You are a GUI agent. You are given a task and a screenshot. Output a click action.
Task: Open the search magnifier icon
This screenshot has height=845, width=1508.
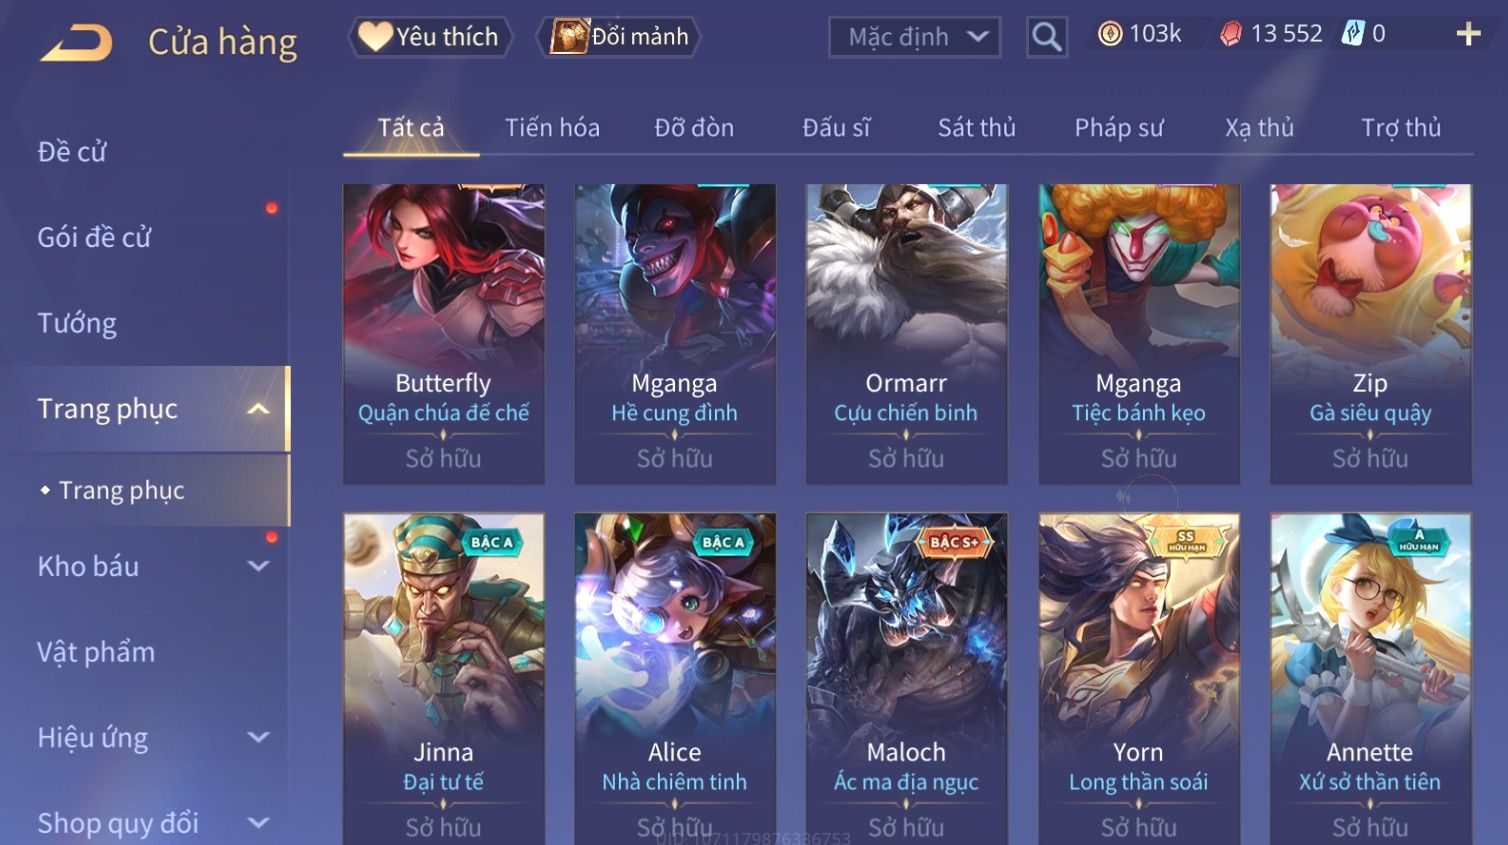pos(1046,37)
